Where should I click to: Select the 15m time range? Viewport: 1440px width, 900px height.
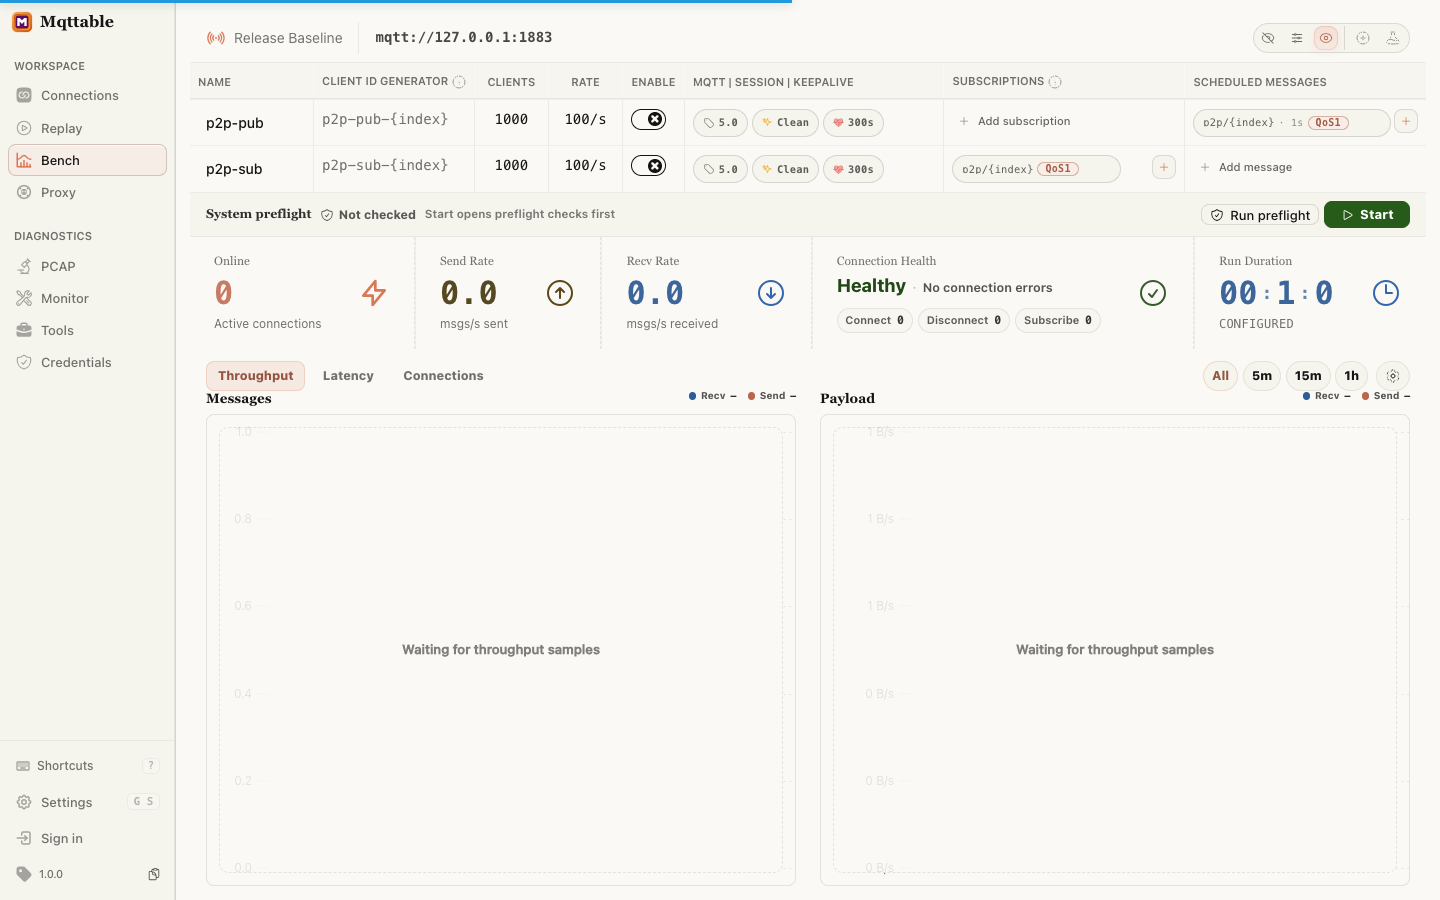1308,376
